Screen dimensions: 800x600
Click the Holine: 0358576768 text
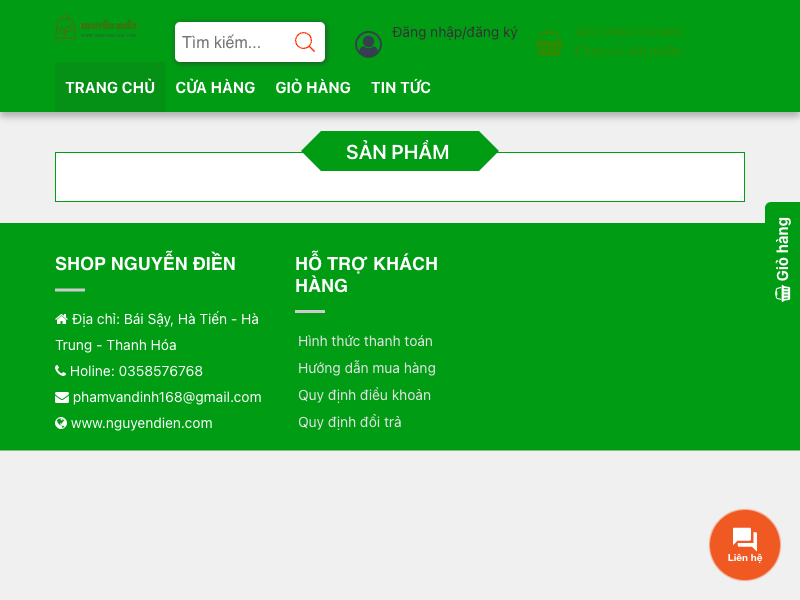coord(136,371)
